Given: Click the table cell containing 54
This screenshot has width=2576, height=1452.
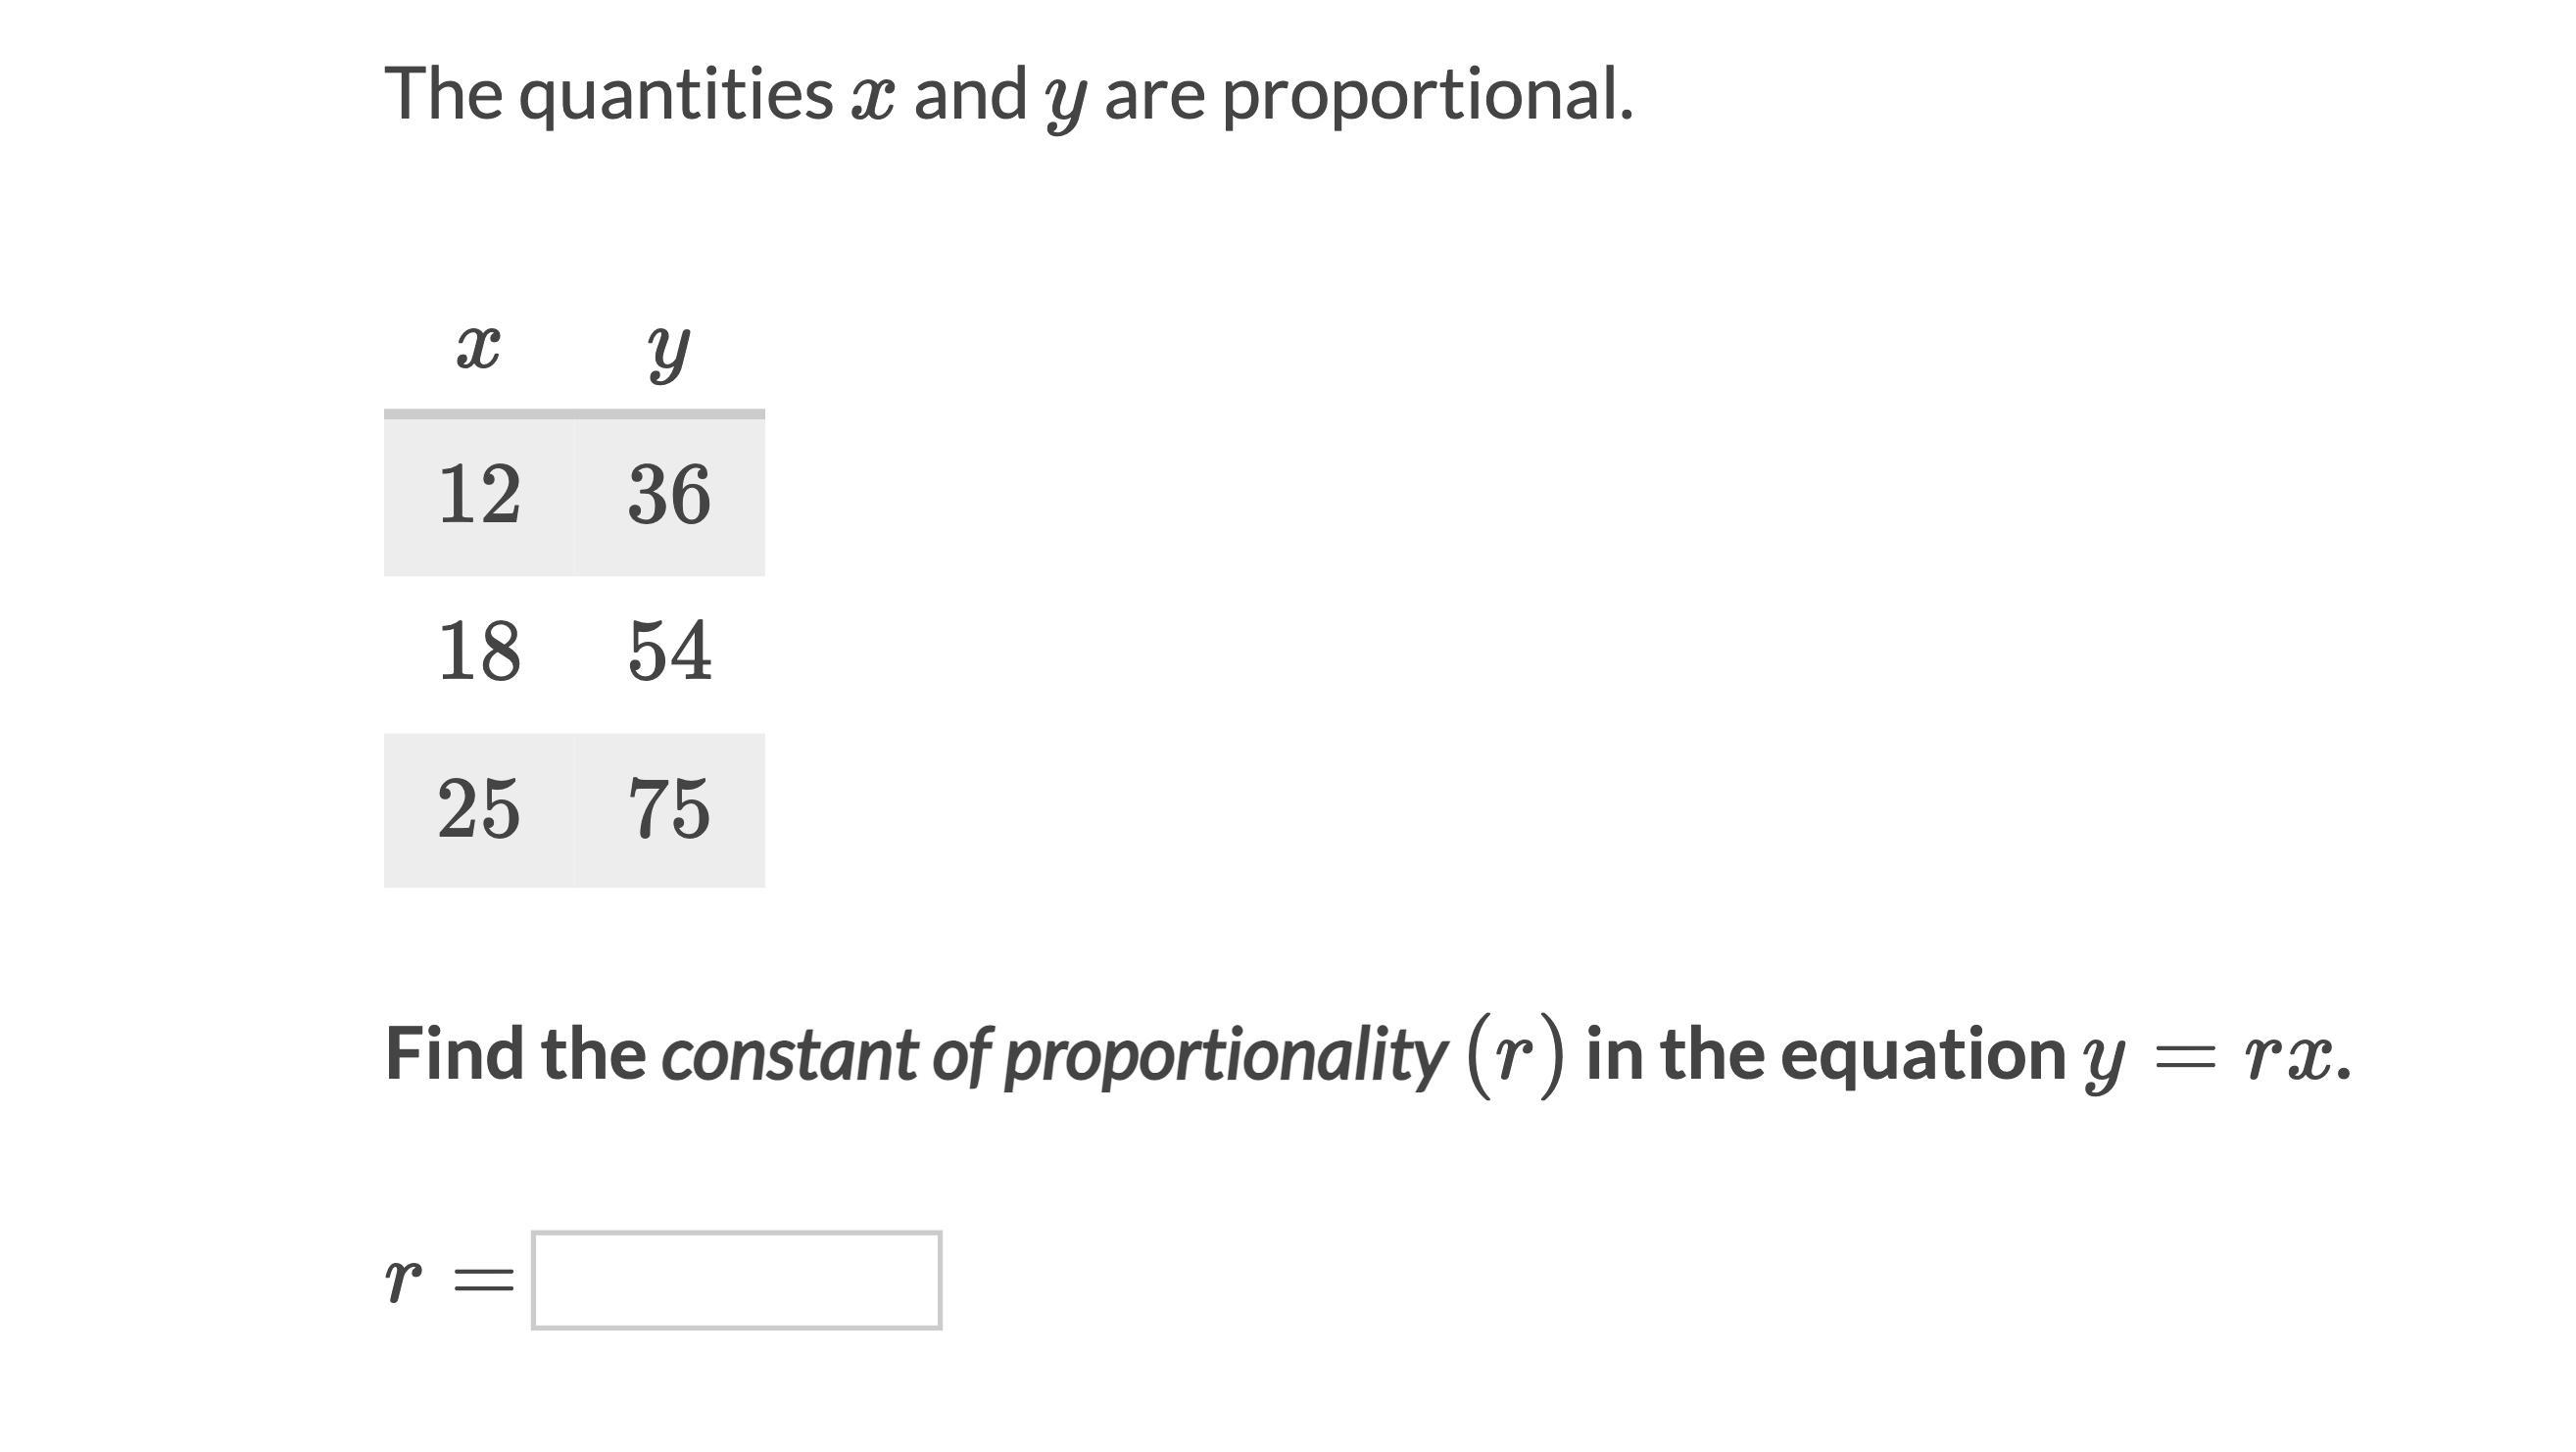Looking at the screenshot, I should pyautogui.click(x=670, y=653).
